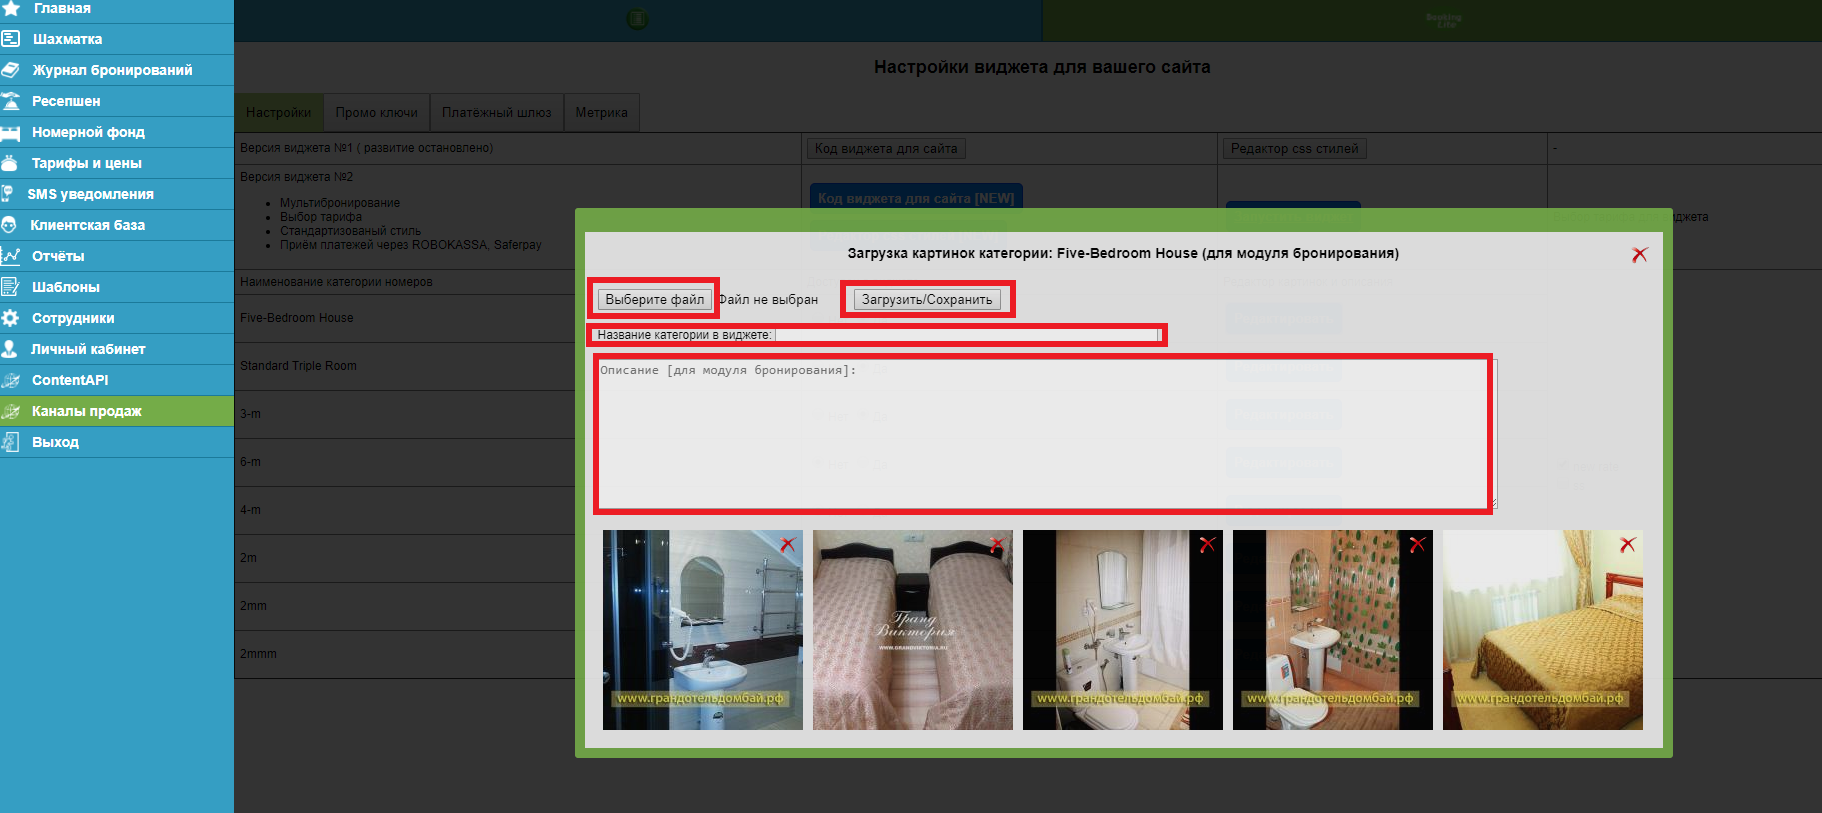Open the twin beds photo thumbnail
Viewport: 1822px width, 813px height.
pyautogui.click(x=913, y=630)
